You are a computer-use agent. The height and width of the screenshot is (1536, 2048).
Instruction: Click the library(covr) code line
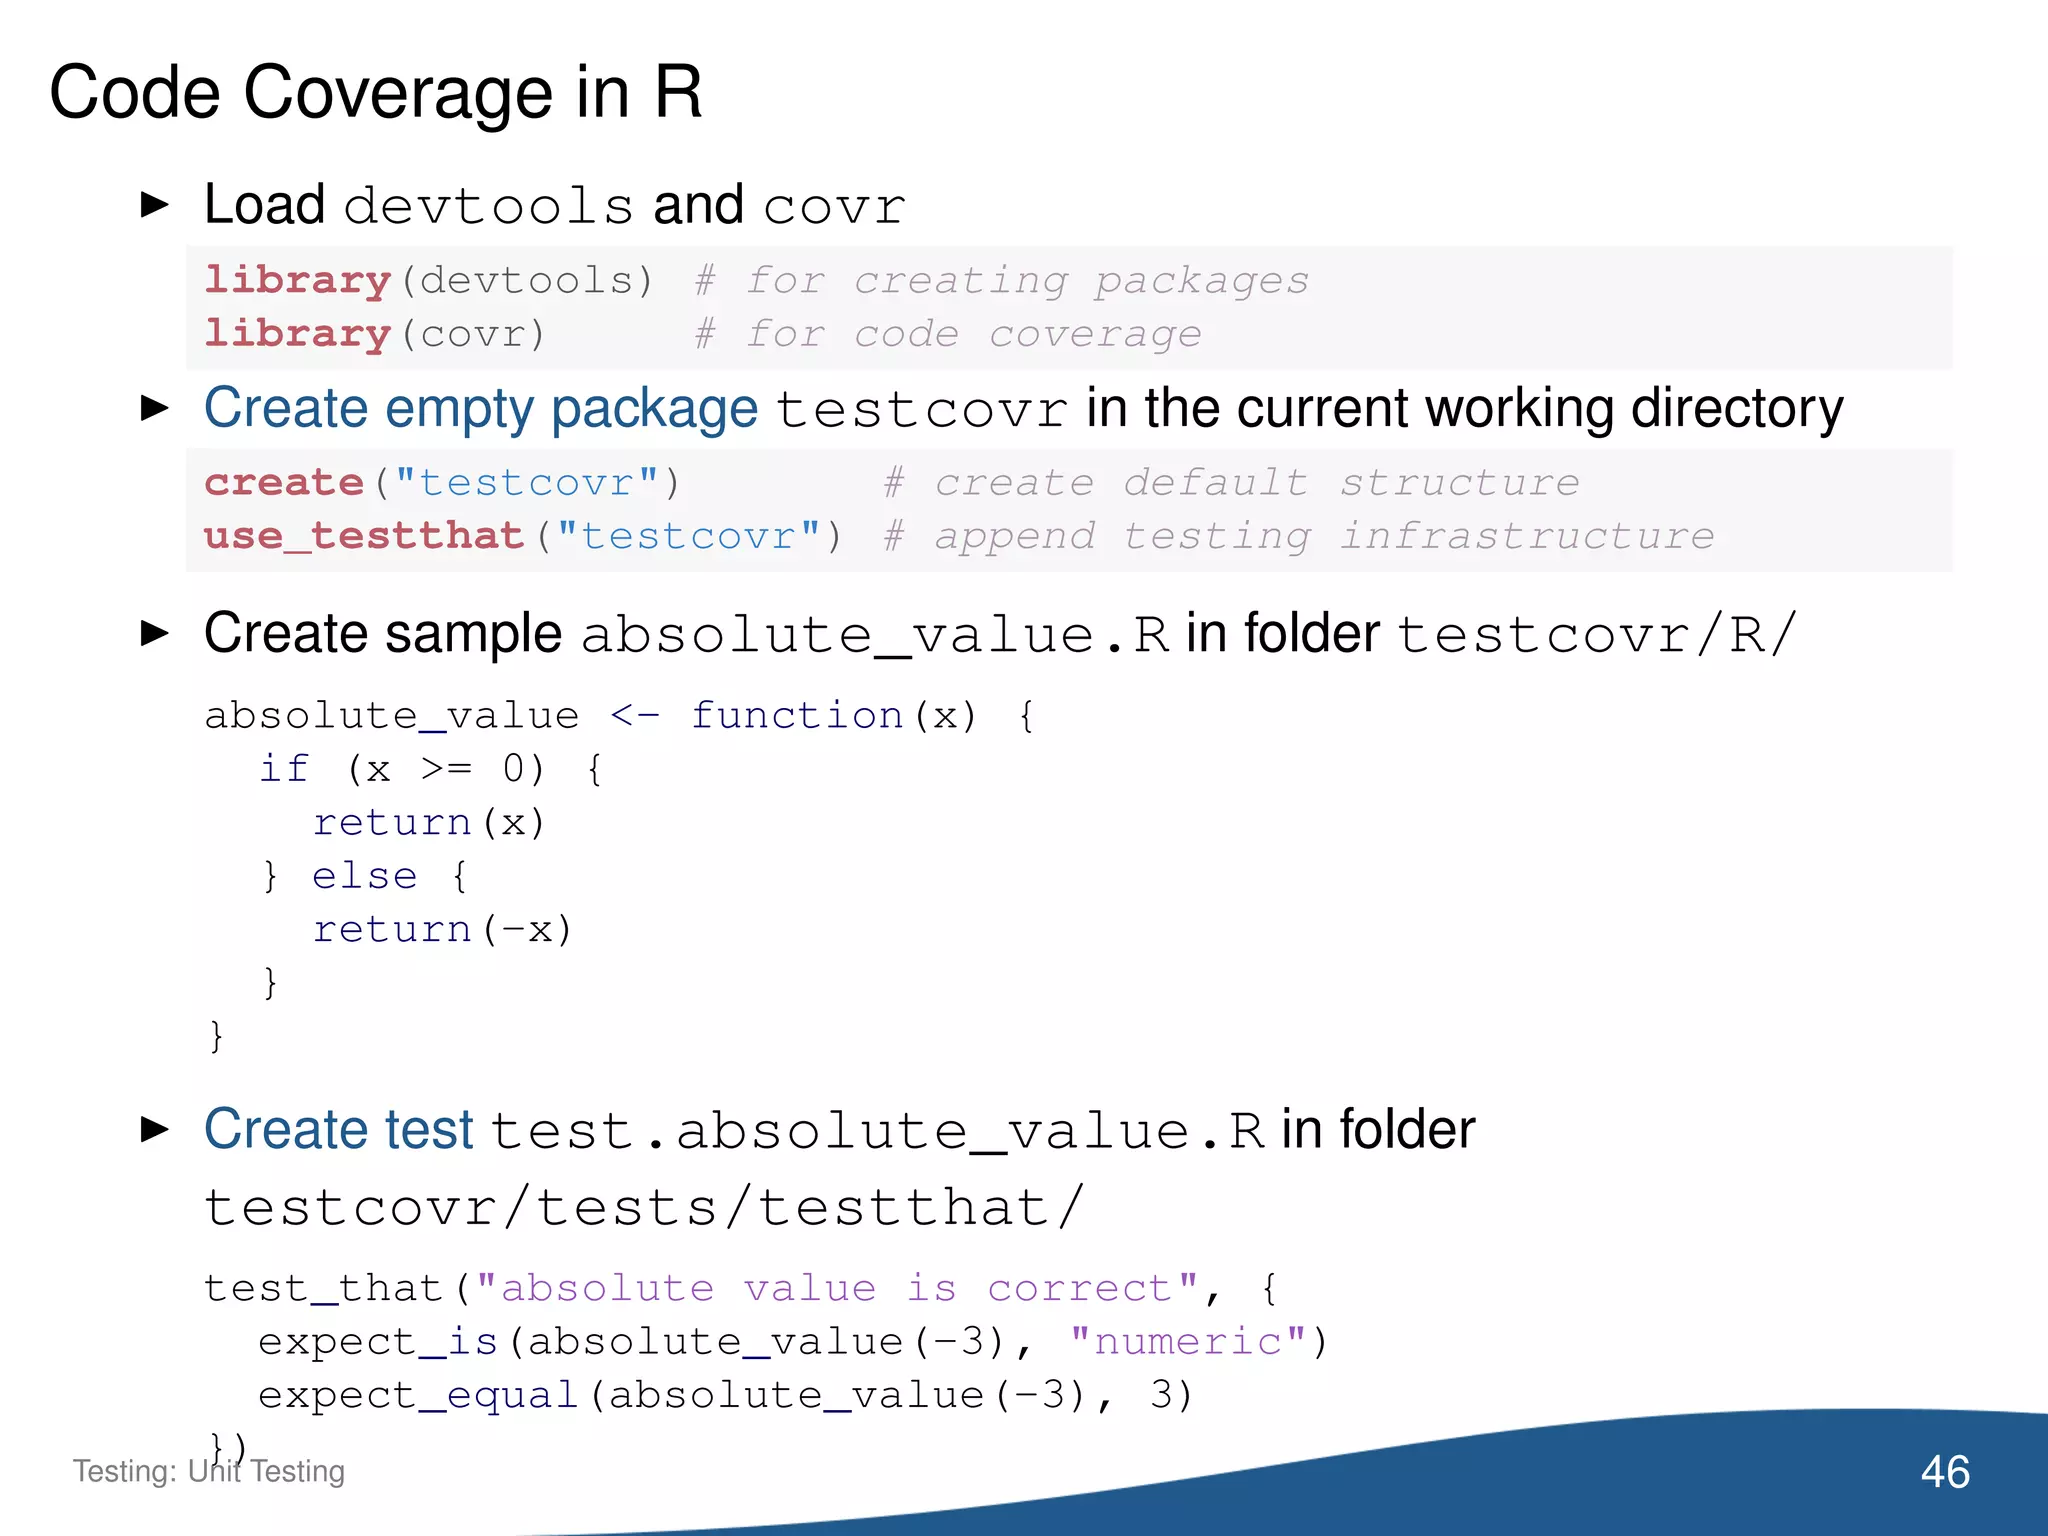point(375,334)
